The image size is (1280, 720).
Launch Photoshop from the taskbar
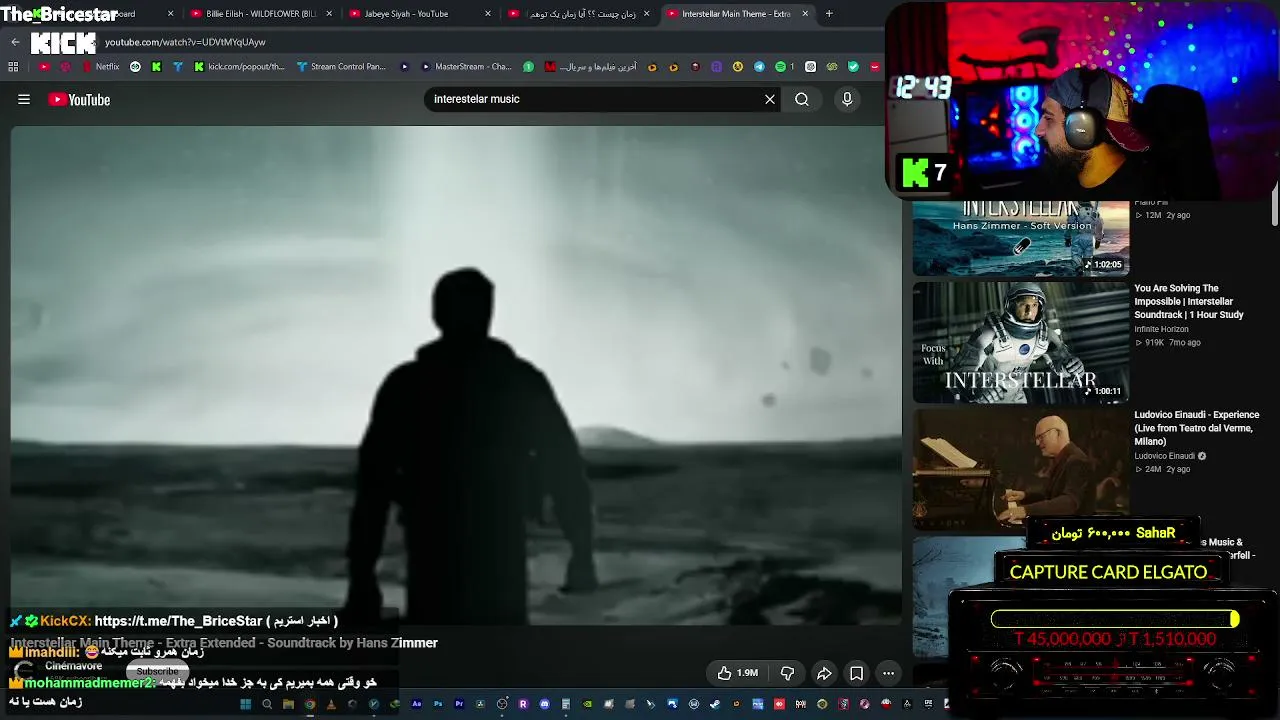[x=438, y=704]
